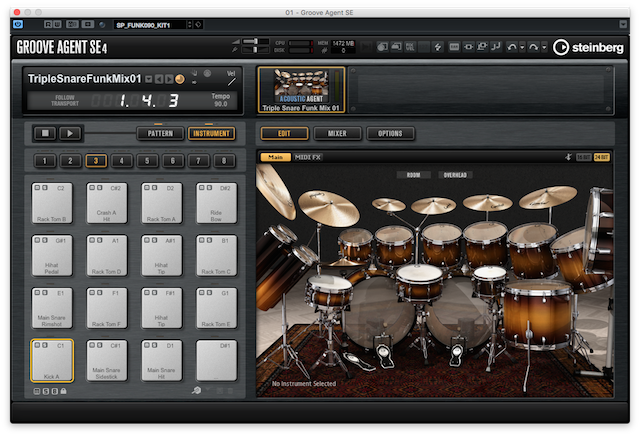Click the lightning bolt toolbar icon
This screenshot has width=640, height=436.
click(x=438, y=47)
